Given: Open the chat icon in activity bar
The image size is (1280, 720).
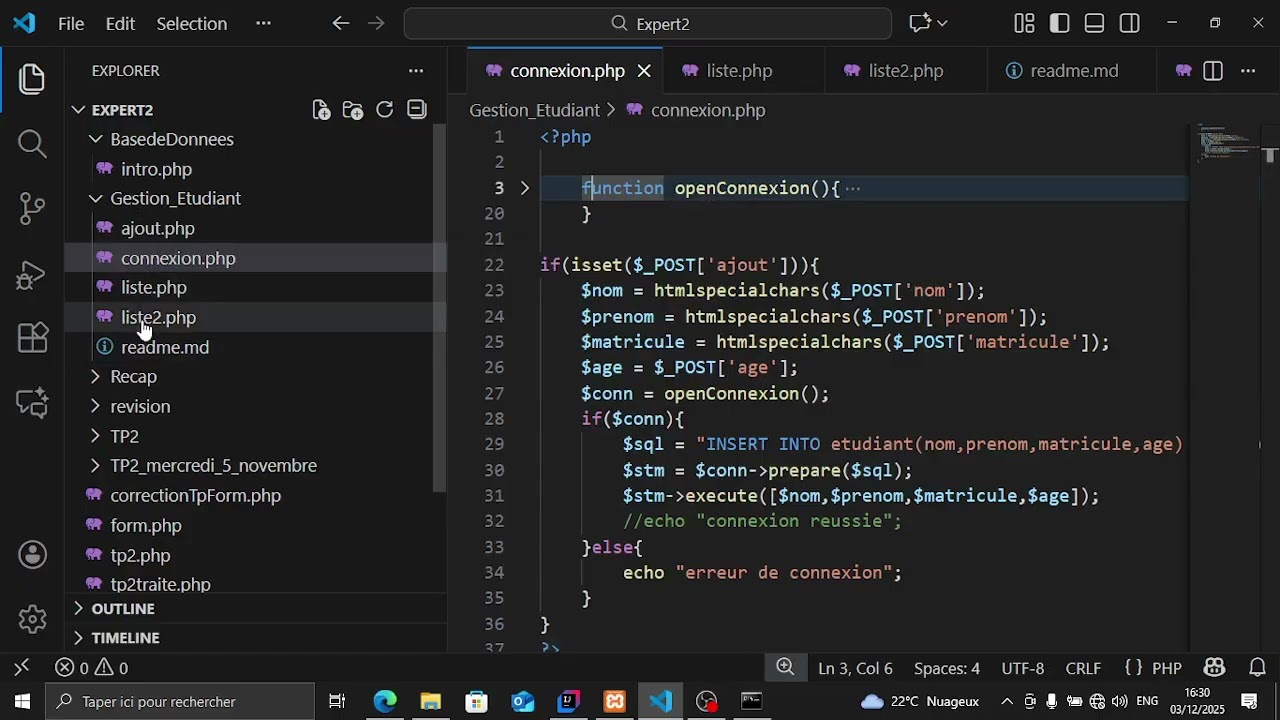Looking at the screenshot, I should coord(32,403).
